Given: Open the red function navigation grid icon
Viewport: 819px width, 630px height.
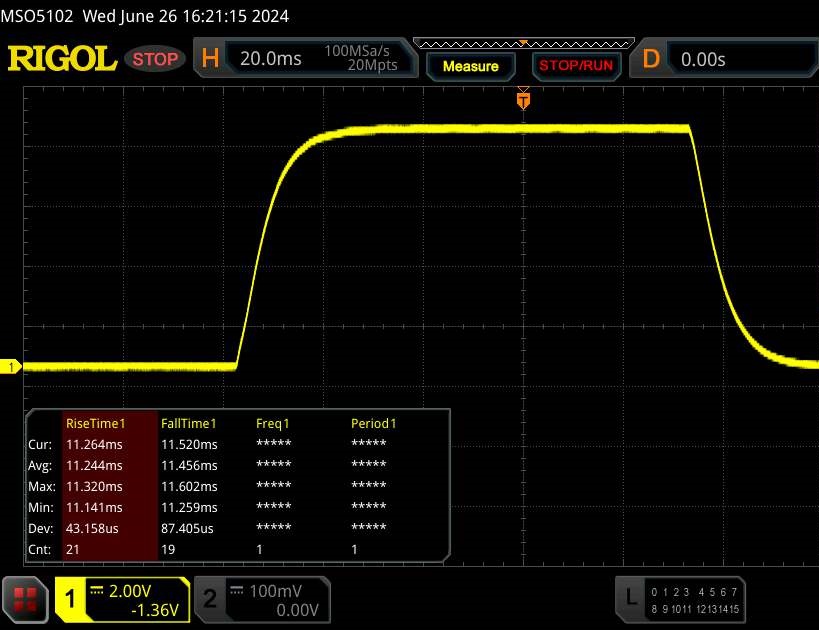Looking at the screenshot, I should tap(25, 600).
